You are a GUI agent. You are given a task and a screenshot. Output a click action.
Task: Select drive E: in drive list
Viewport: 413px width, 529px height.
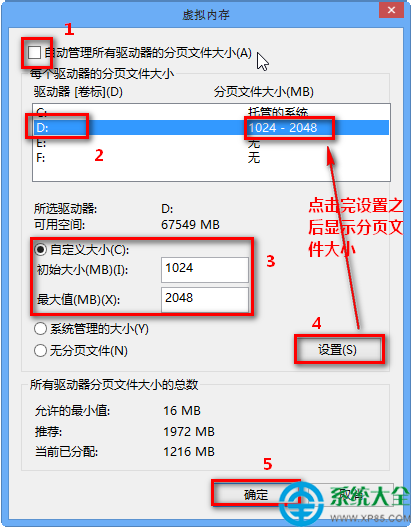click(211, 143)
